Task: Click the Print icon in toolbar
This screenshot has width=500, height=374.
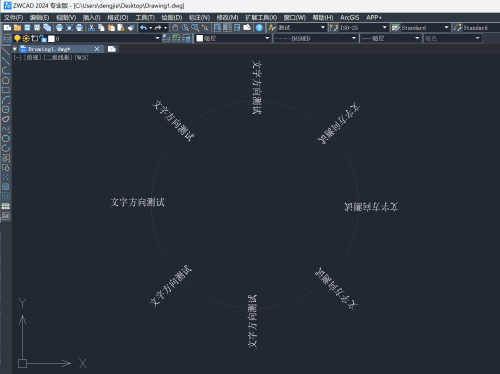Action: point(59,28)
